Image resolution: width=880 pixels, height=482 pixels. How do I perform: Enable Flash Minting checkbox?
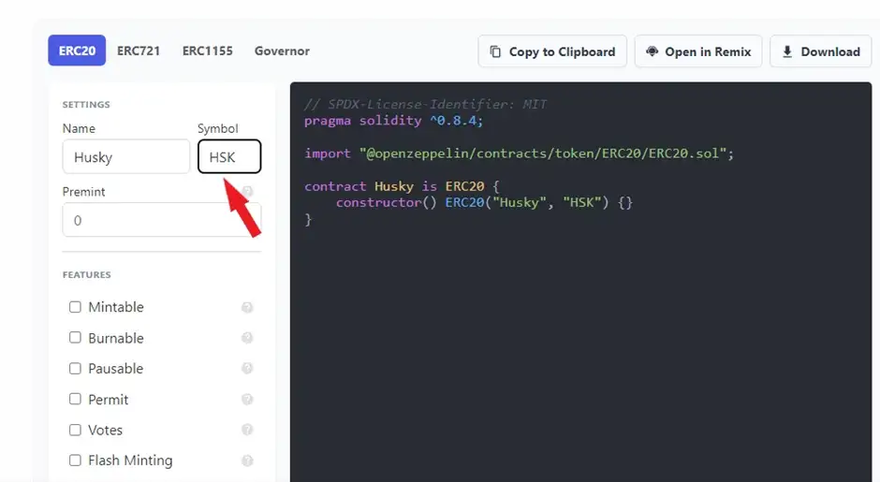tap(75, 461)
